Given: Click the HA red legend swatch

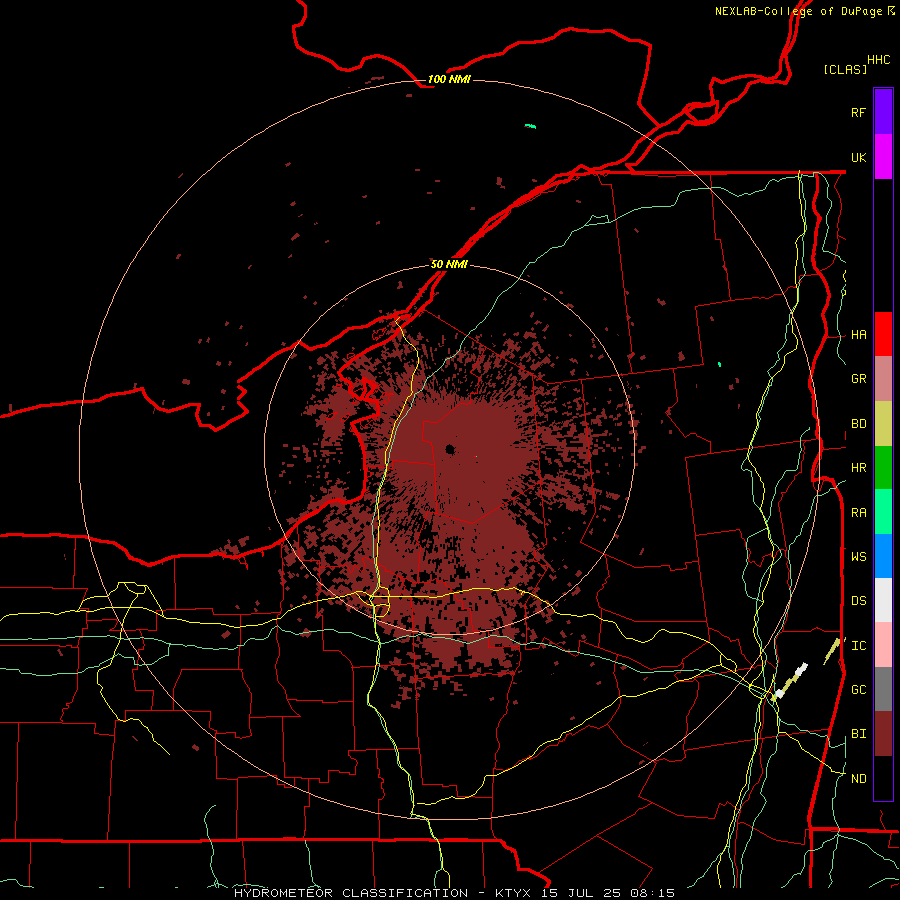Looking at the screenshot, I should (x=883, y=334).
